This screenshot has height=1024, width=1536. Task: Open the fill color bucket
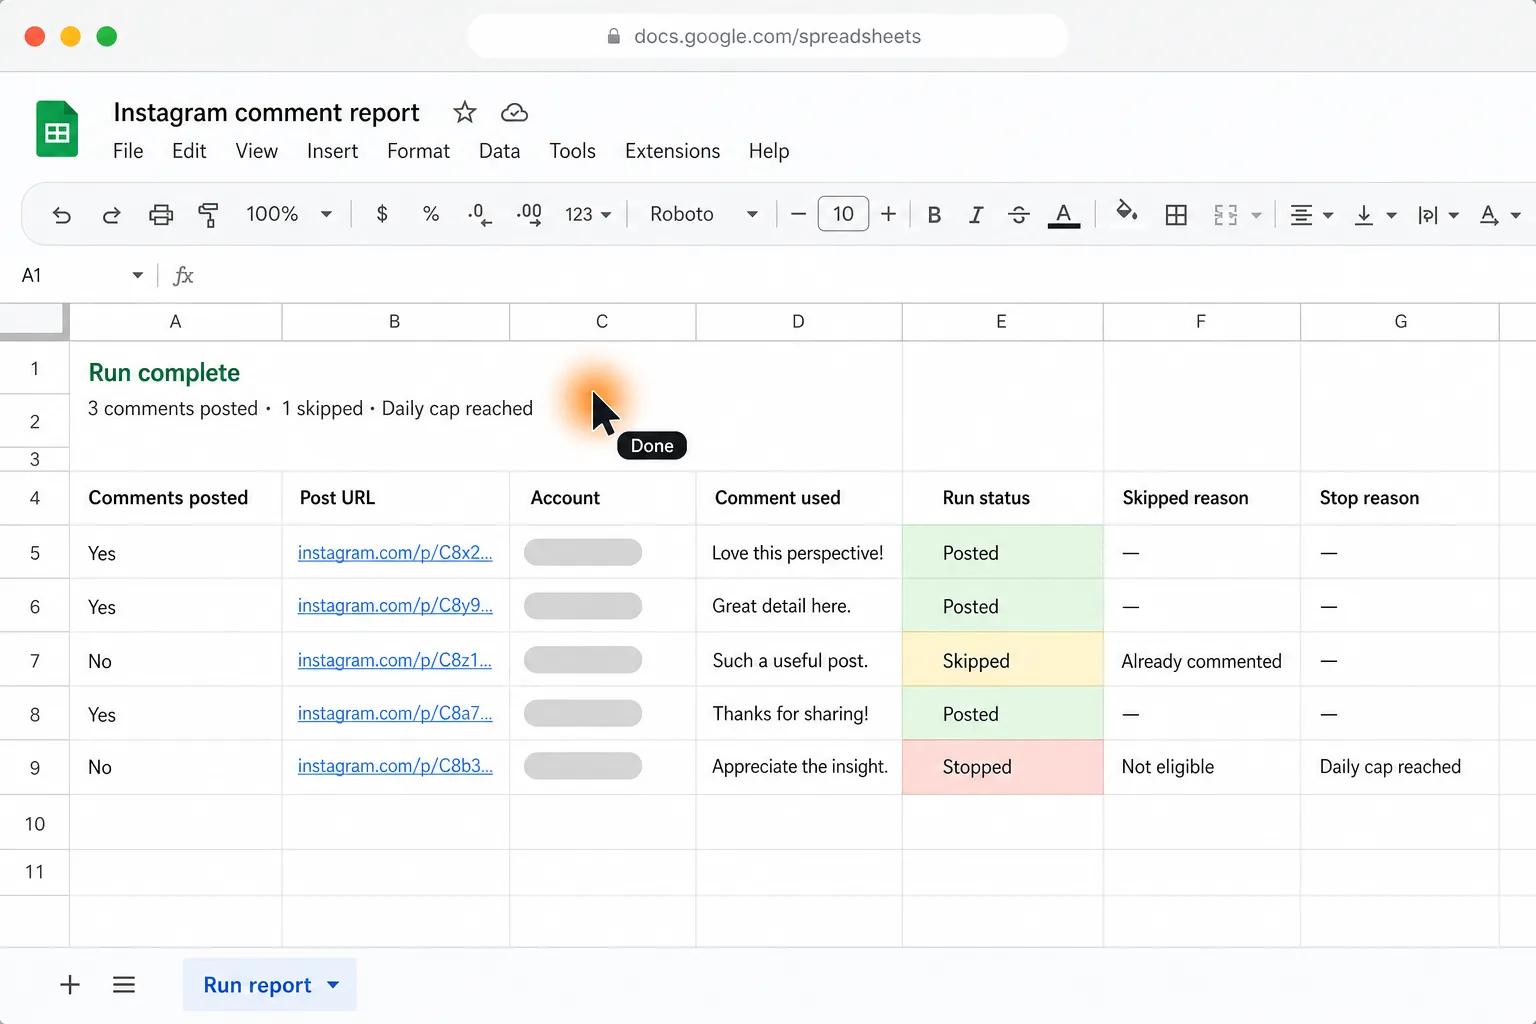1127,213
